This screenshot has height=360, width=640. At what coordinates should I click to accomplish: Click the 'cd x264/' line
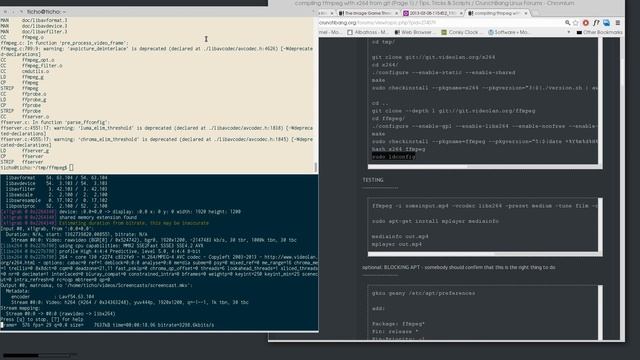click(x=384, y=65)
